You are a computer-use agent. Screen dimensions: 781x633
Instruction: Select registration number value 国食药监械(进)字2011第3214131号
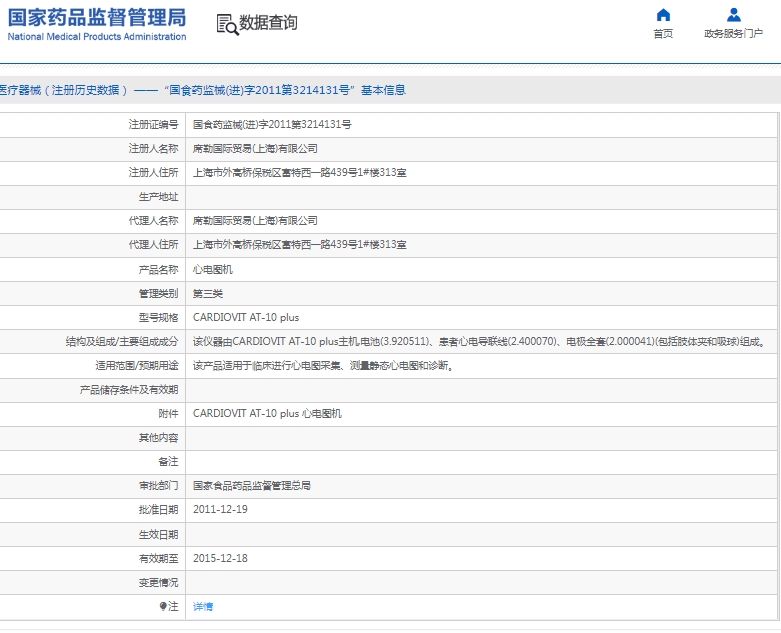pos(272,125)
